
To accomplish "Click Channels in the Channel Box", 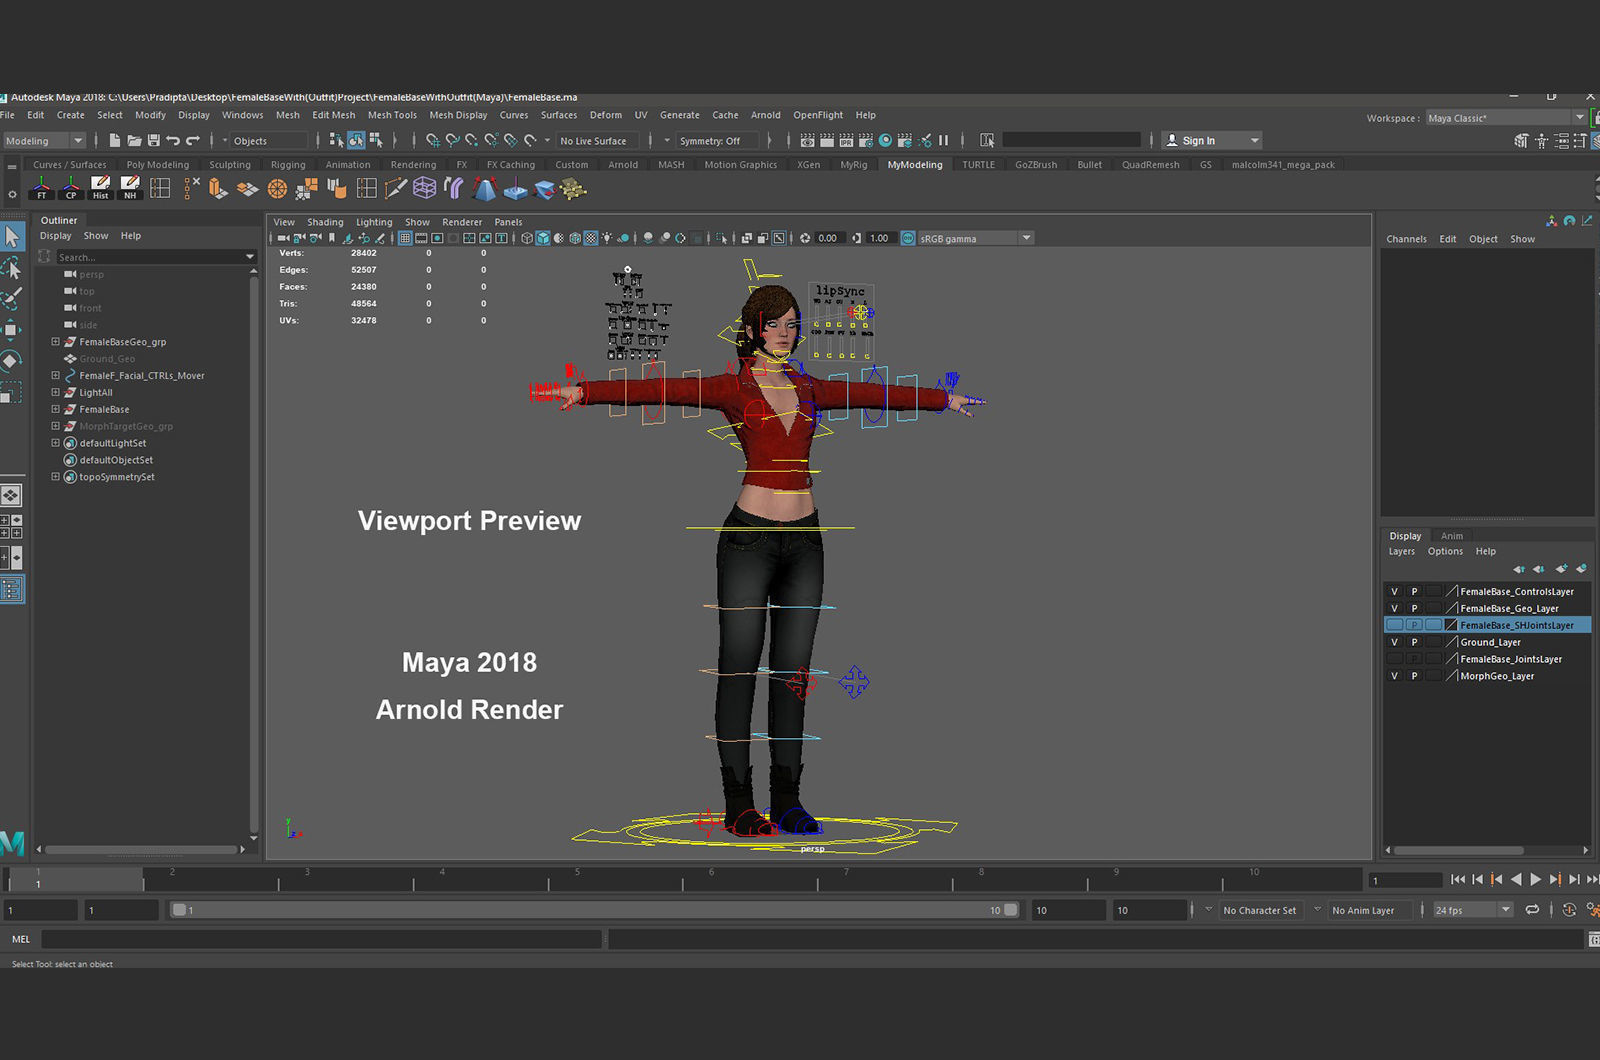I will (x=1406, y=239).
